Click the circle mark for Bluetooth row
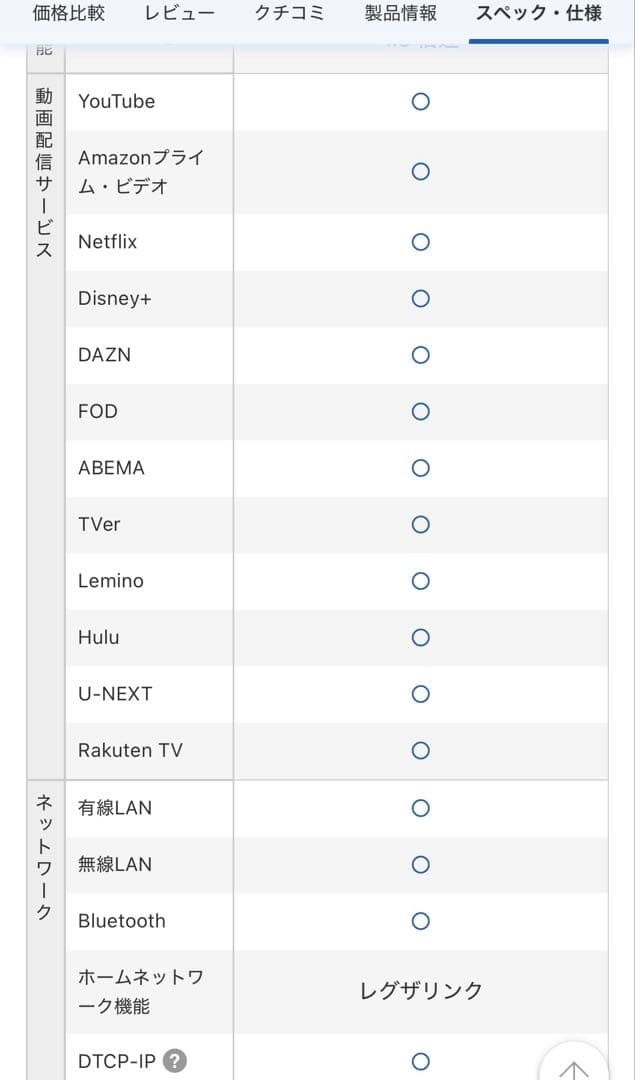 pos(421,921)
